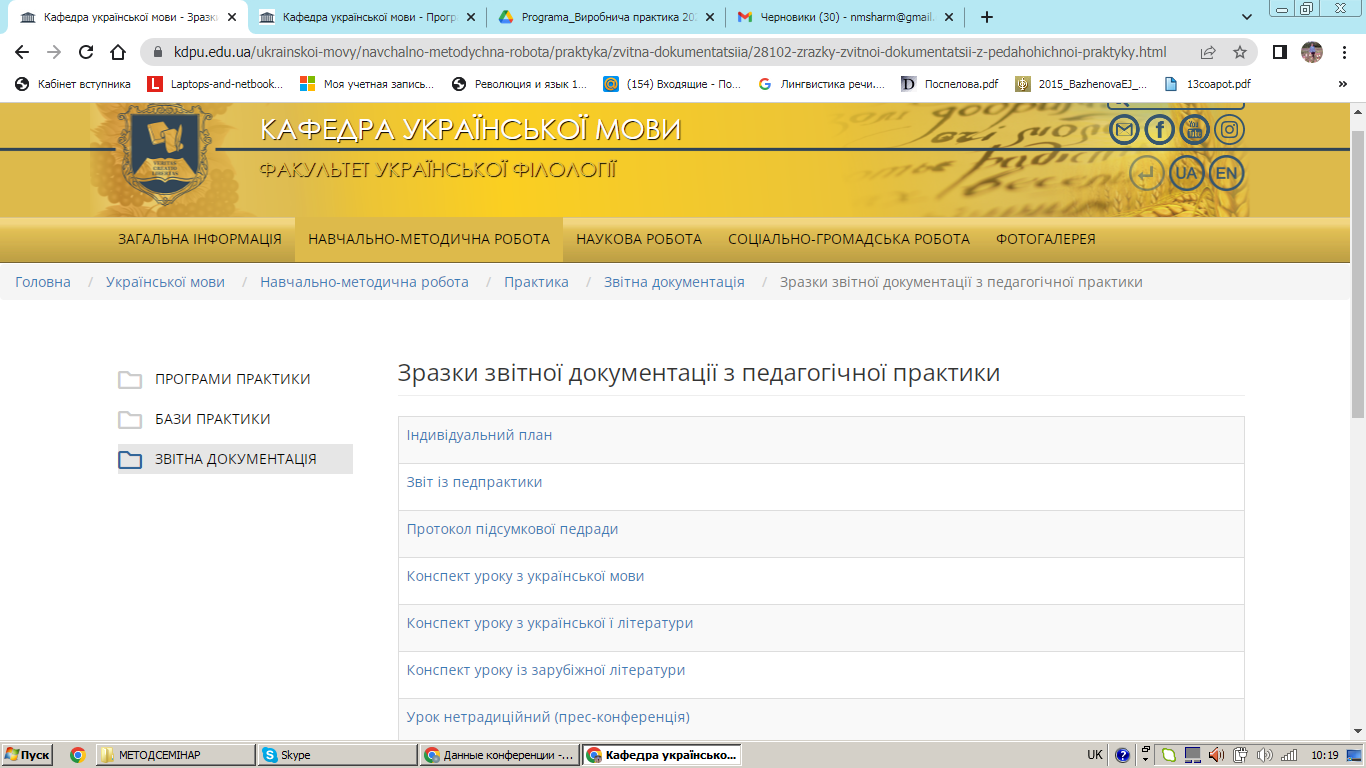Click the help question-mark tray icon

click(1123, 755)
